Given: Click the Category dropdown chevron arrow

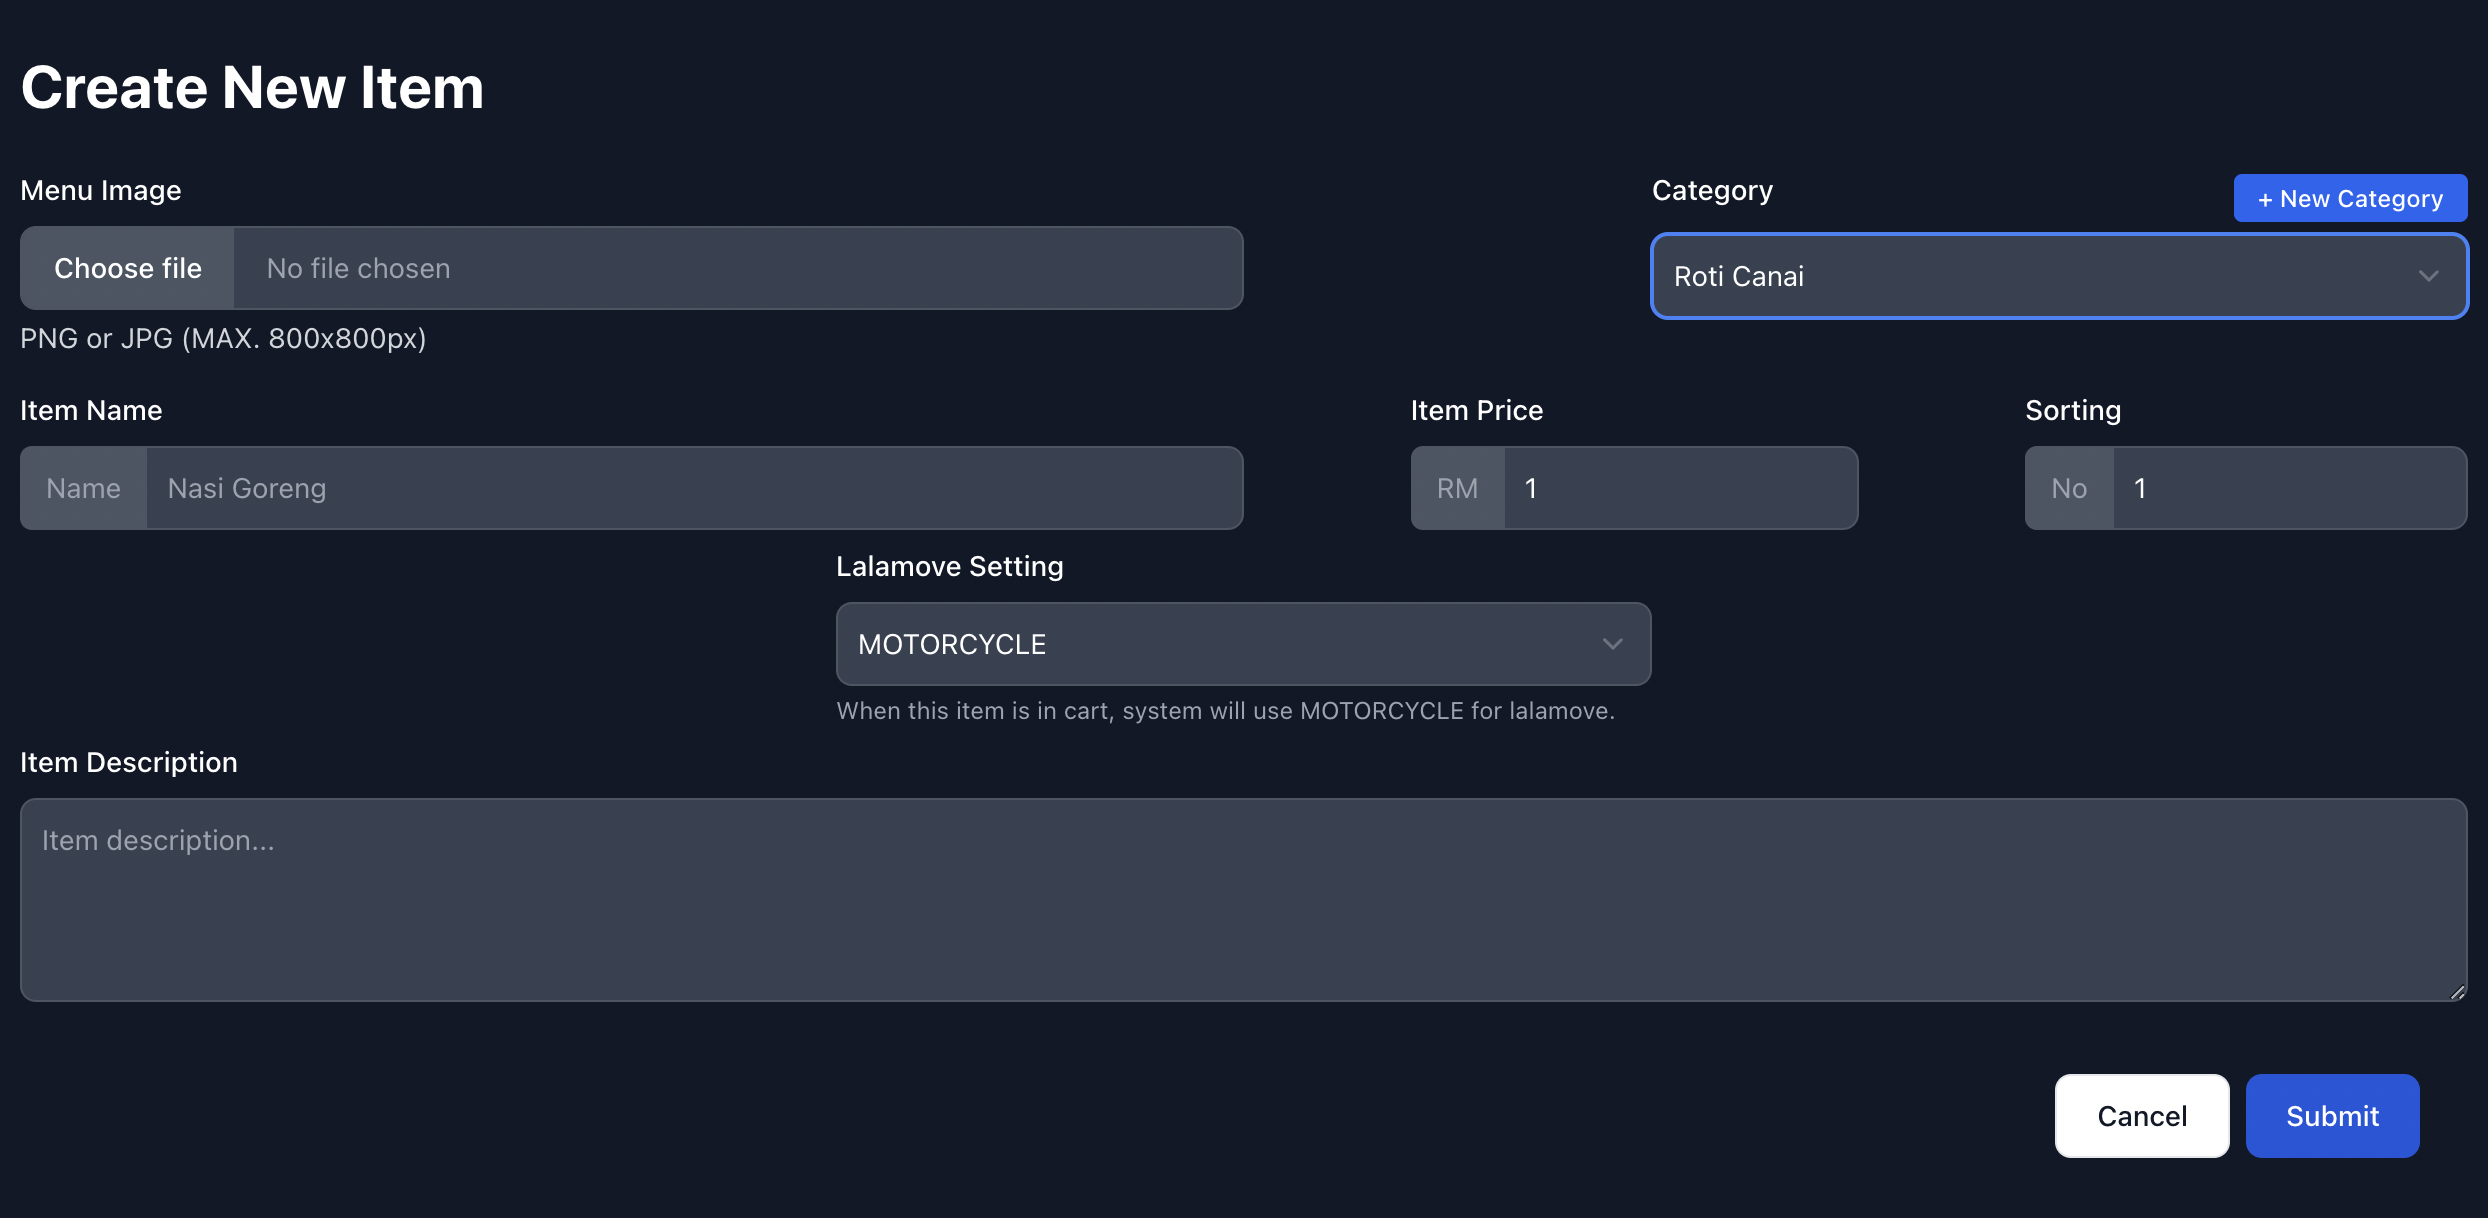Looking at the screenshot, I should [2428, 276].
